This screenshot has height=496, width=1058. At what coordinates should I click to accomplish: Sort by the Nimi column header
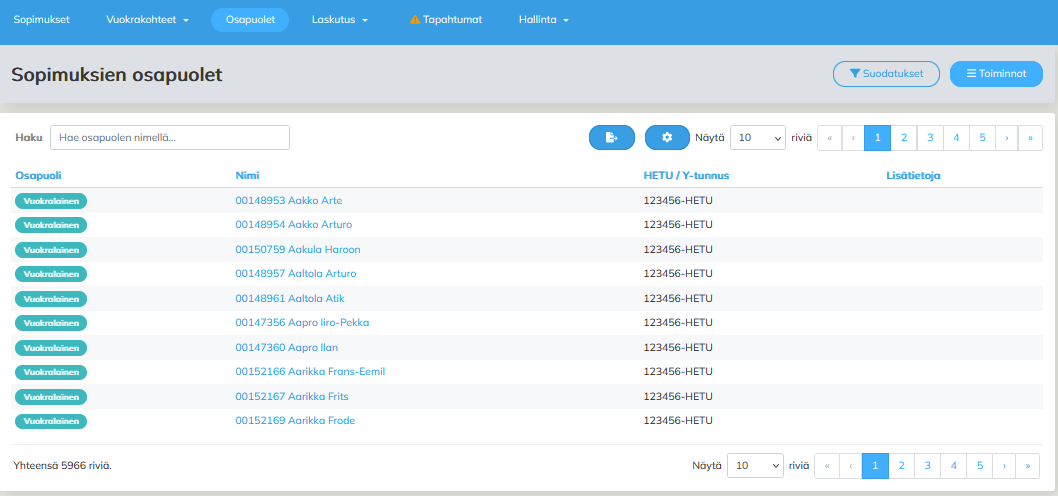(x=247, y=176)
